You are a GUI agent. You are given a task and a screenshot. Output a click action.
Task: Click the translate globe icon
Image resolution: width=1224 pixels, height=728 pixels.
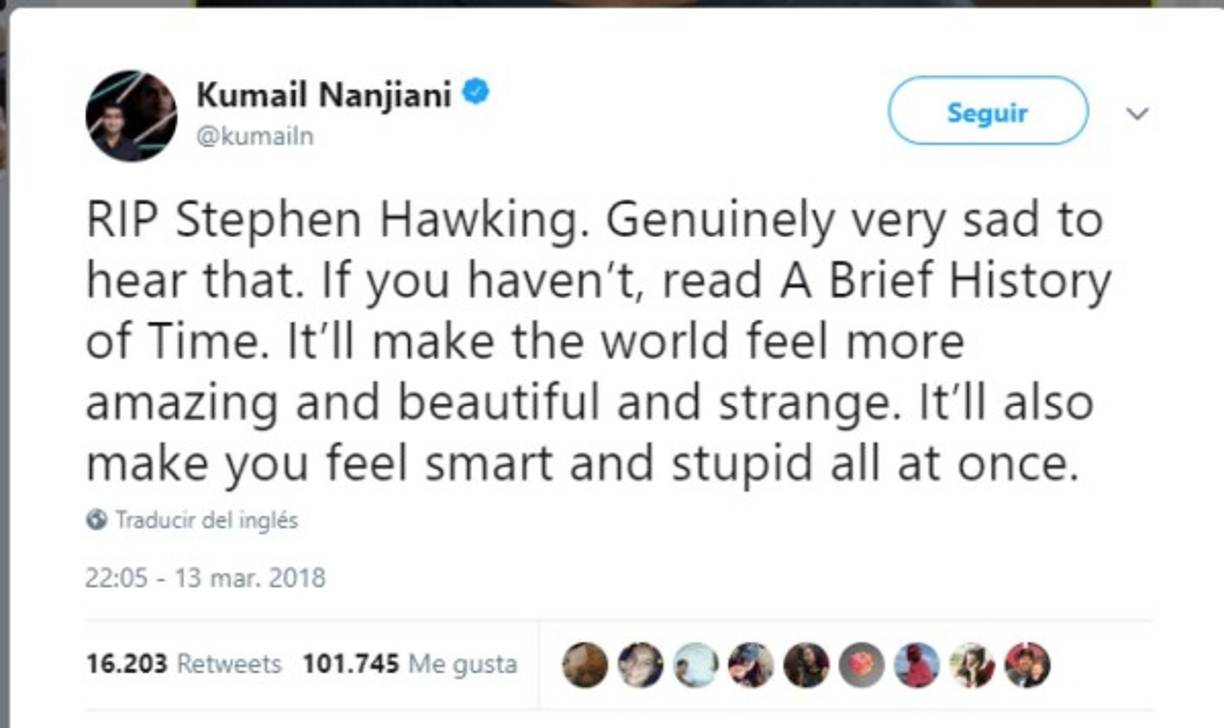(x=95, y=518)
